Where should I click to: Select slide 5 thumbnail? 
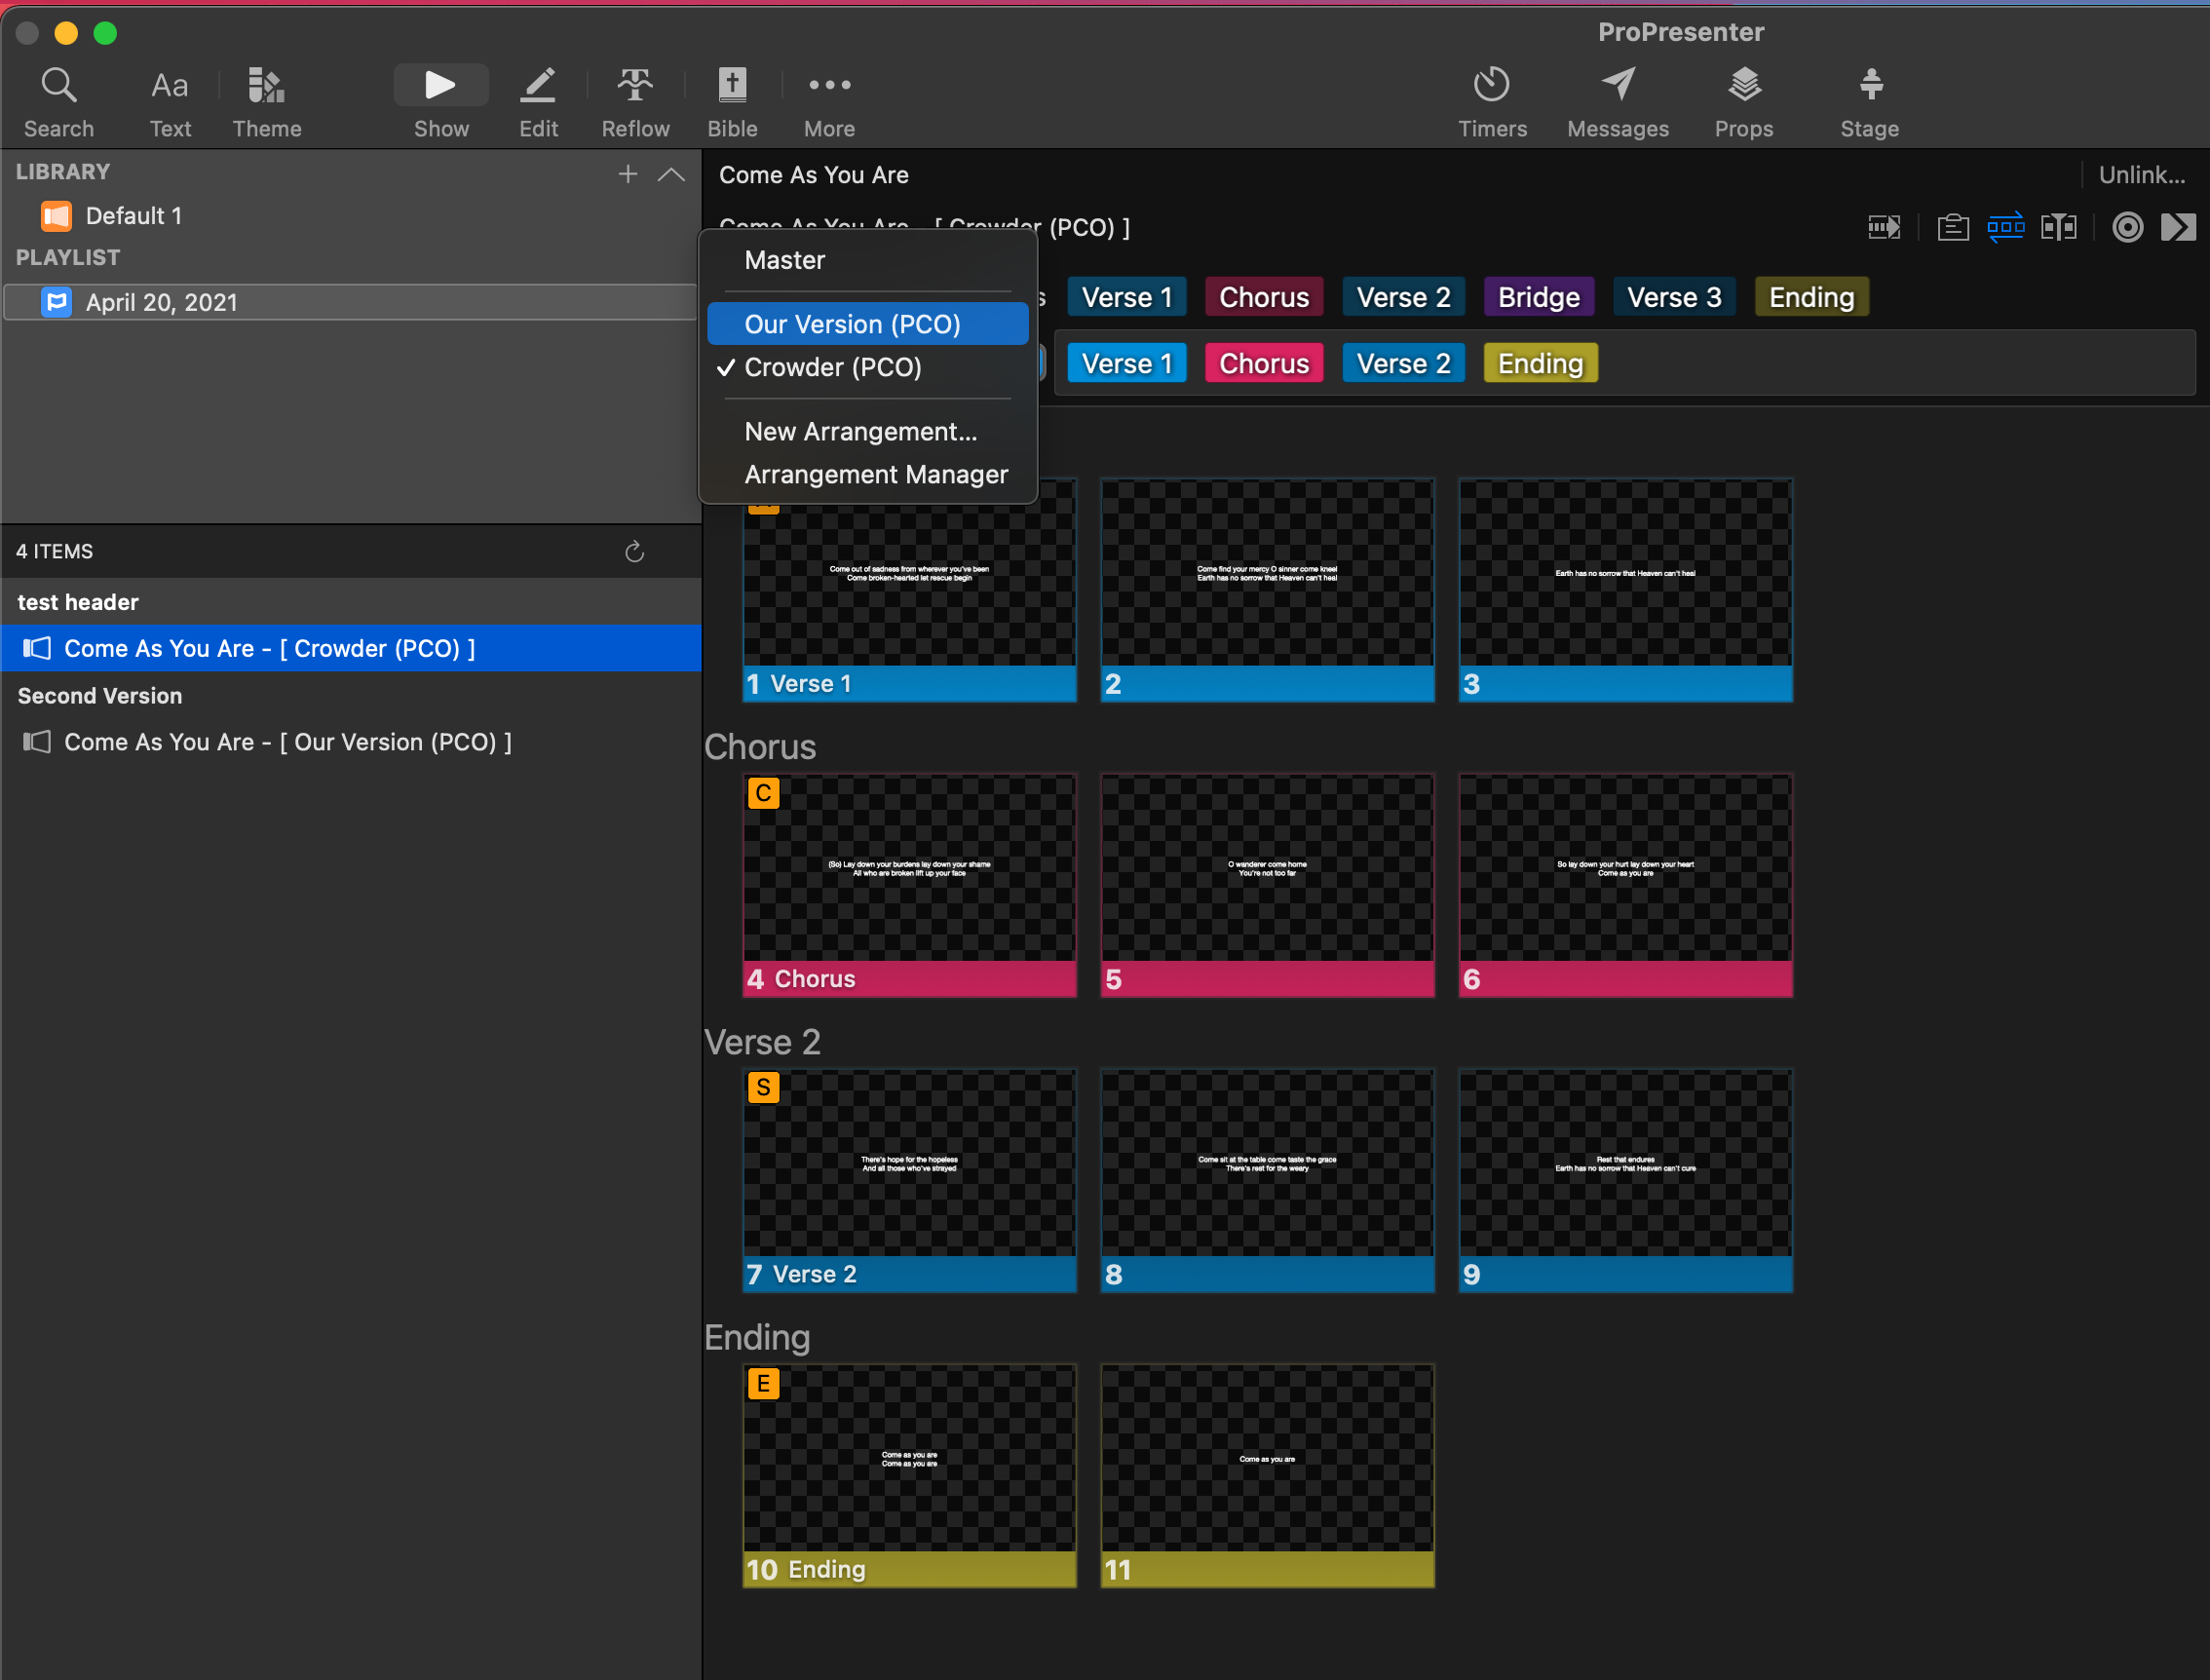point(1267,885)
